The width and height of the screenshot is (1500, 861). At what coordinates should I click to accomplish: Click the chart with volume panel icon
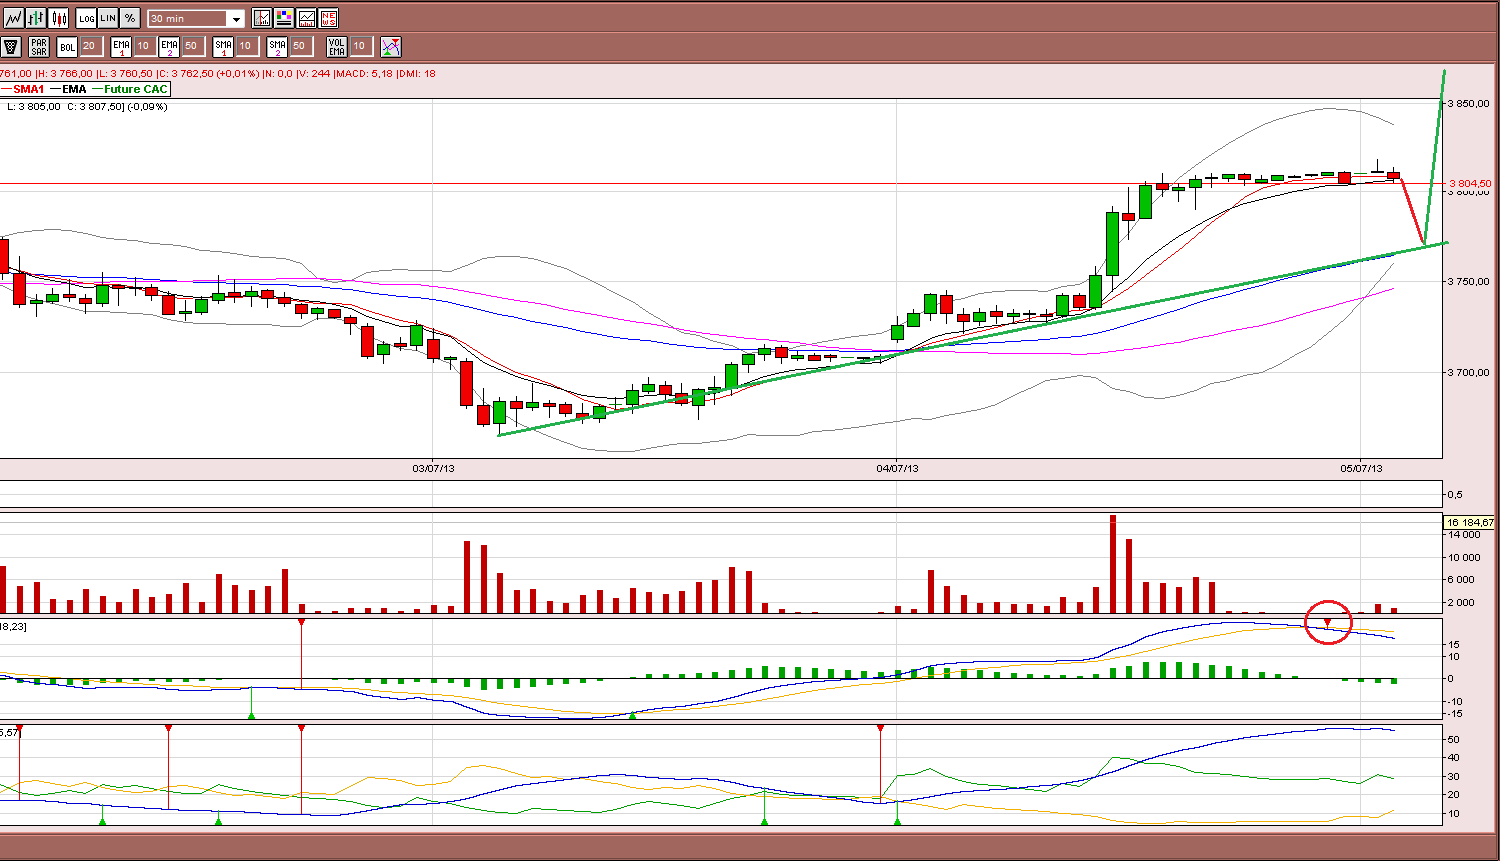pos(306,18)
